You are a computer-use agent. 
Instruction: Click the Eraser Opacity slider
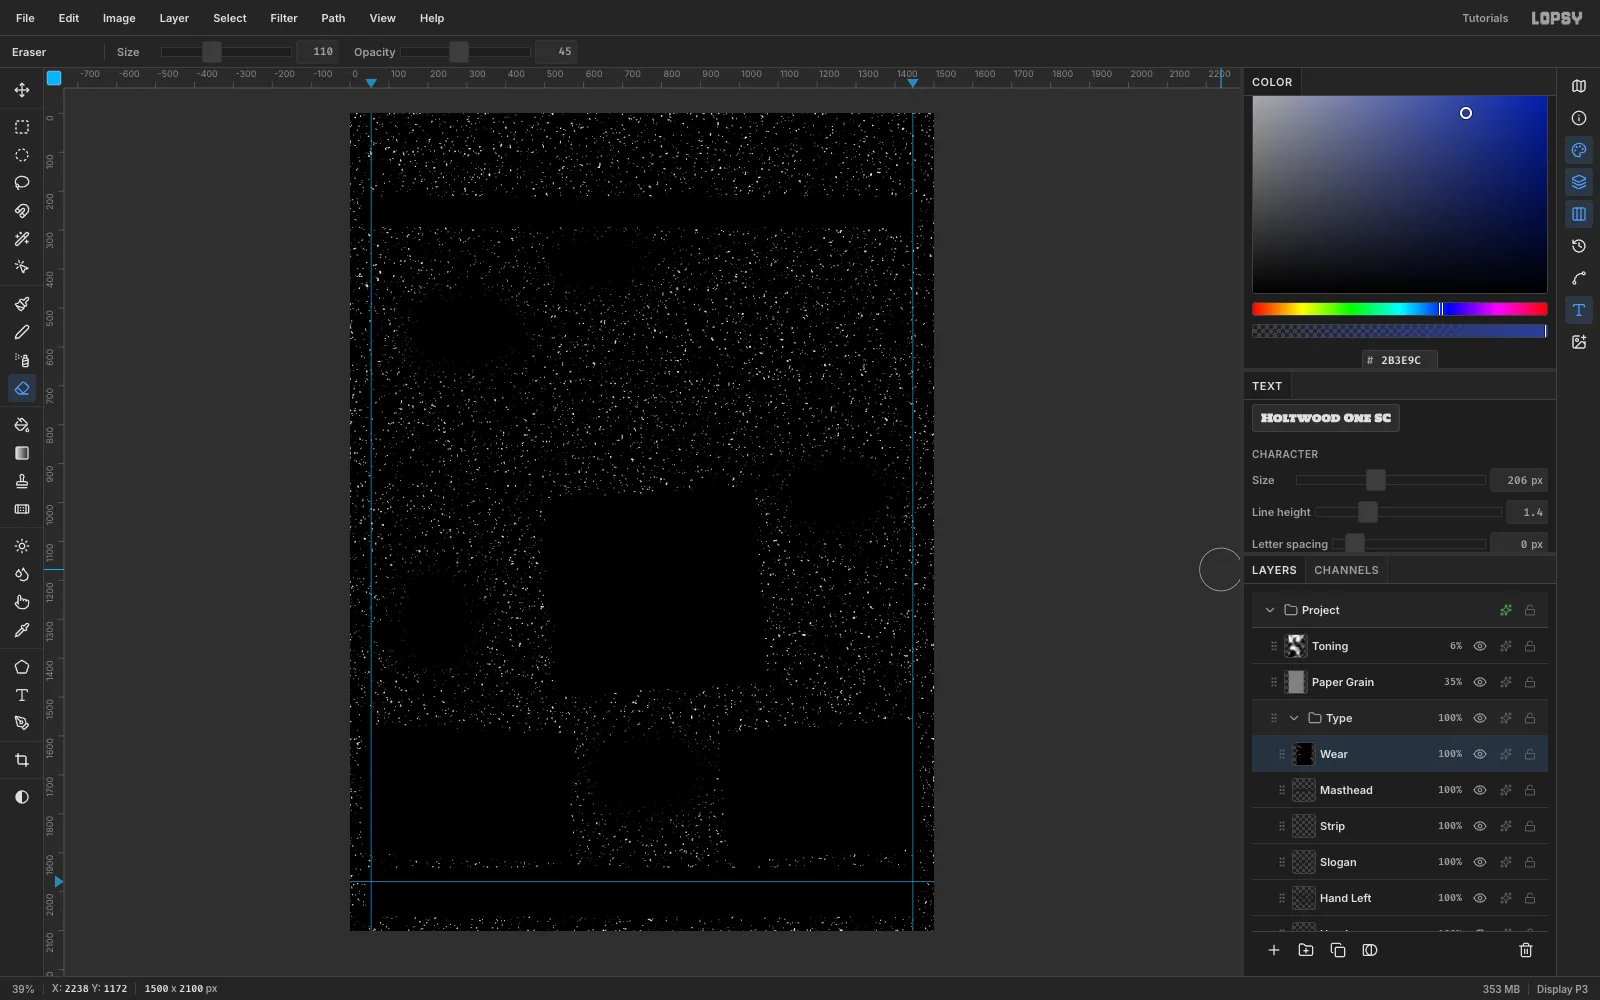466,52
